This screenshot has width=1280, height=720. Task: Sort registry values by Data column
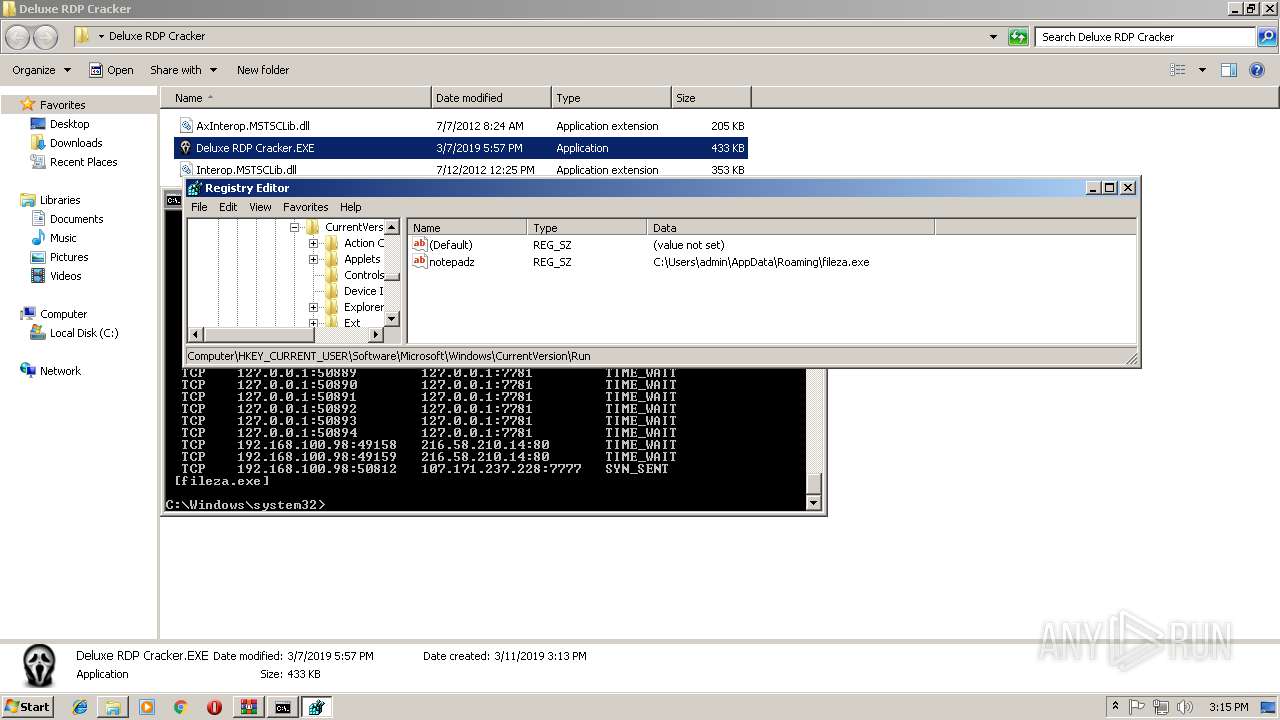(x=790, y=228)
